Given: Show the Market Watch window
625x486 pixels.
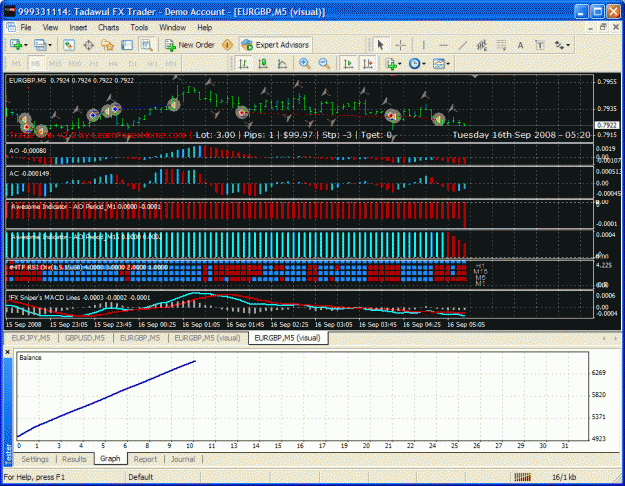Looking at the screenshot, I should coord(69,45).
